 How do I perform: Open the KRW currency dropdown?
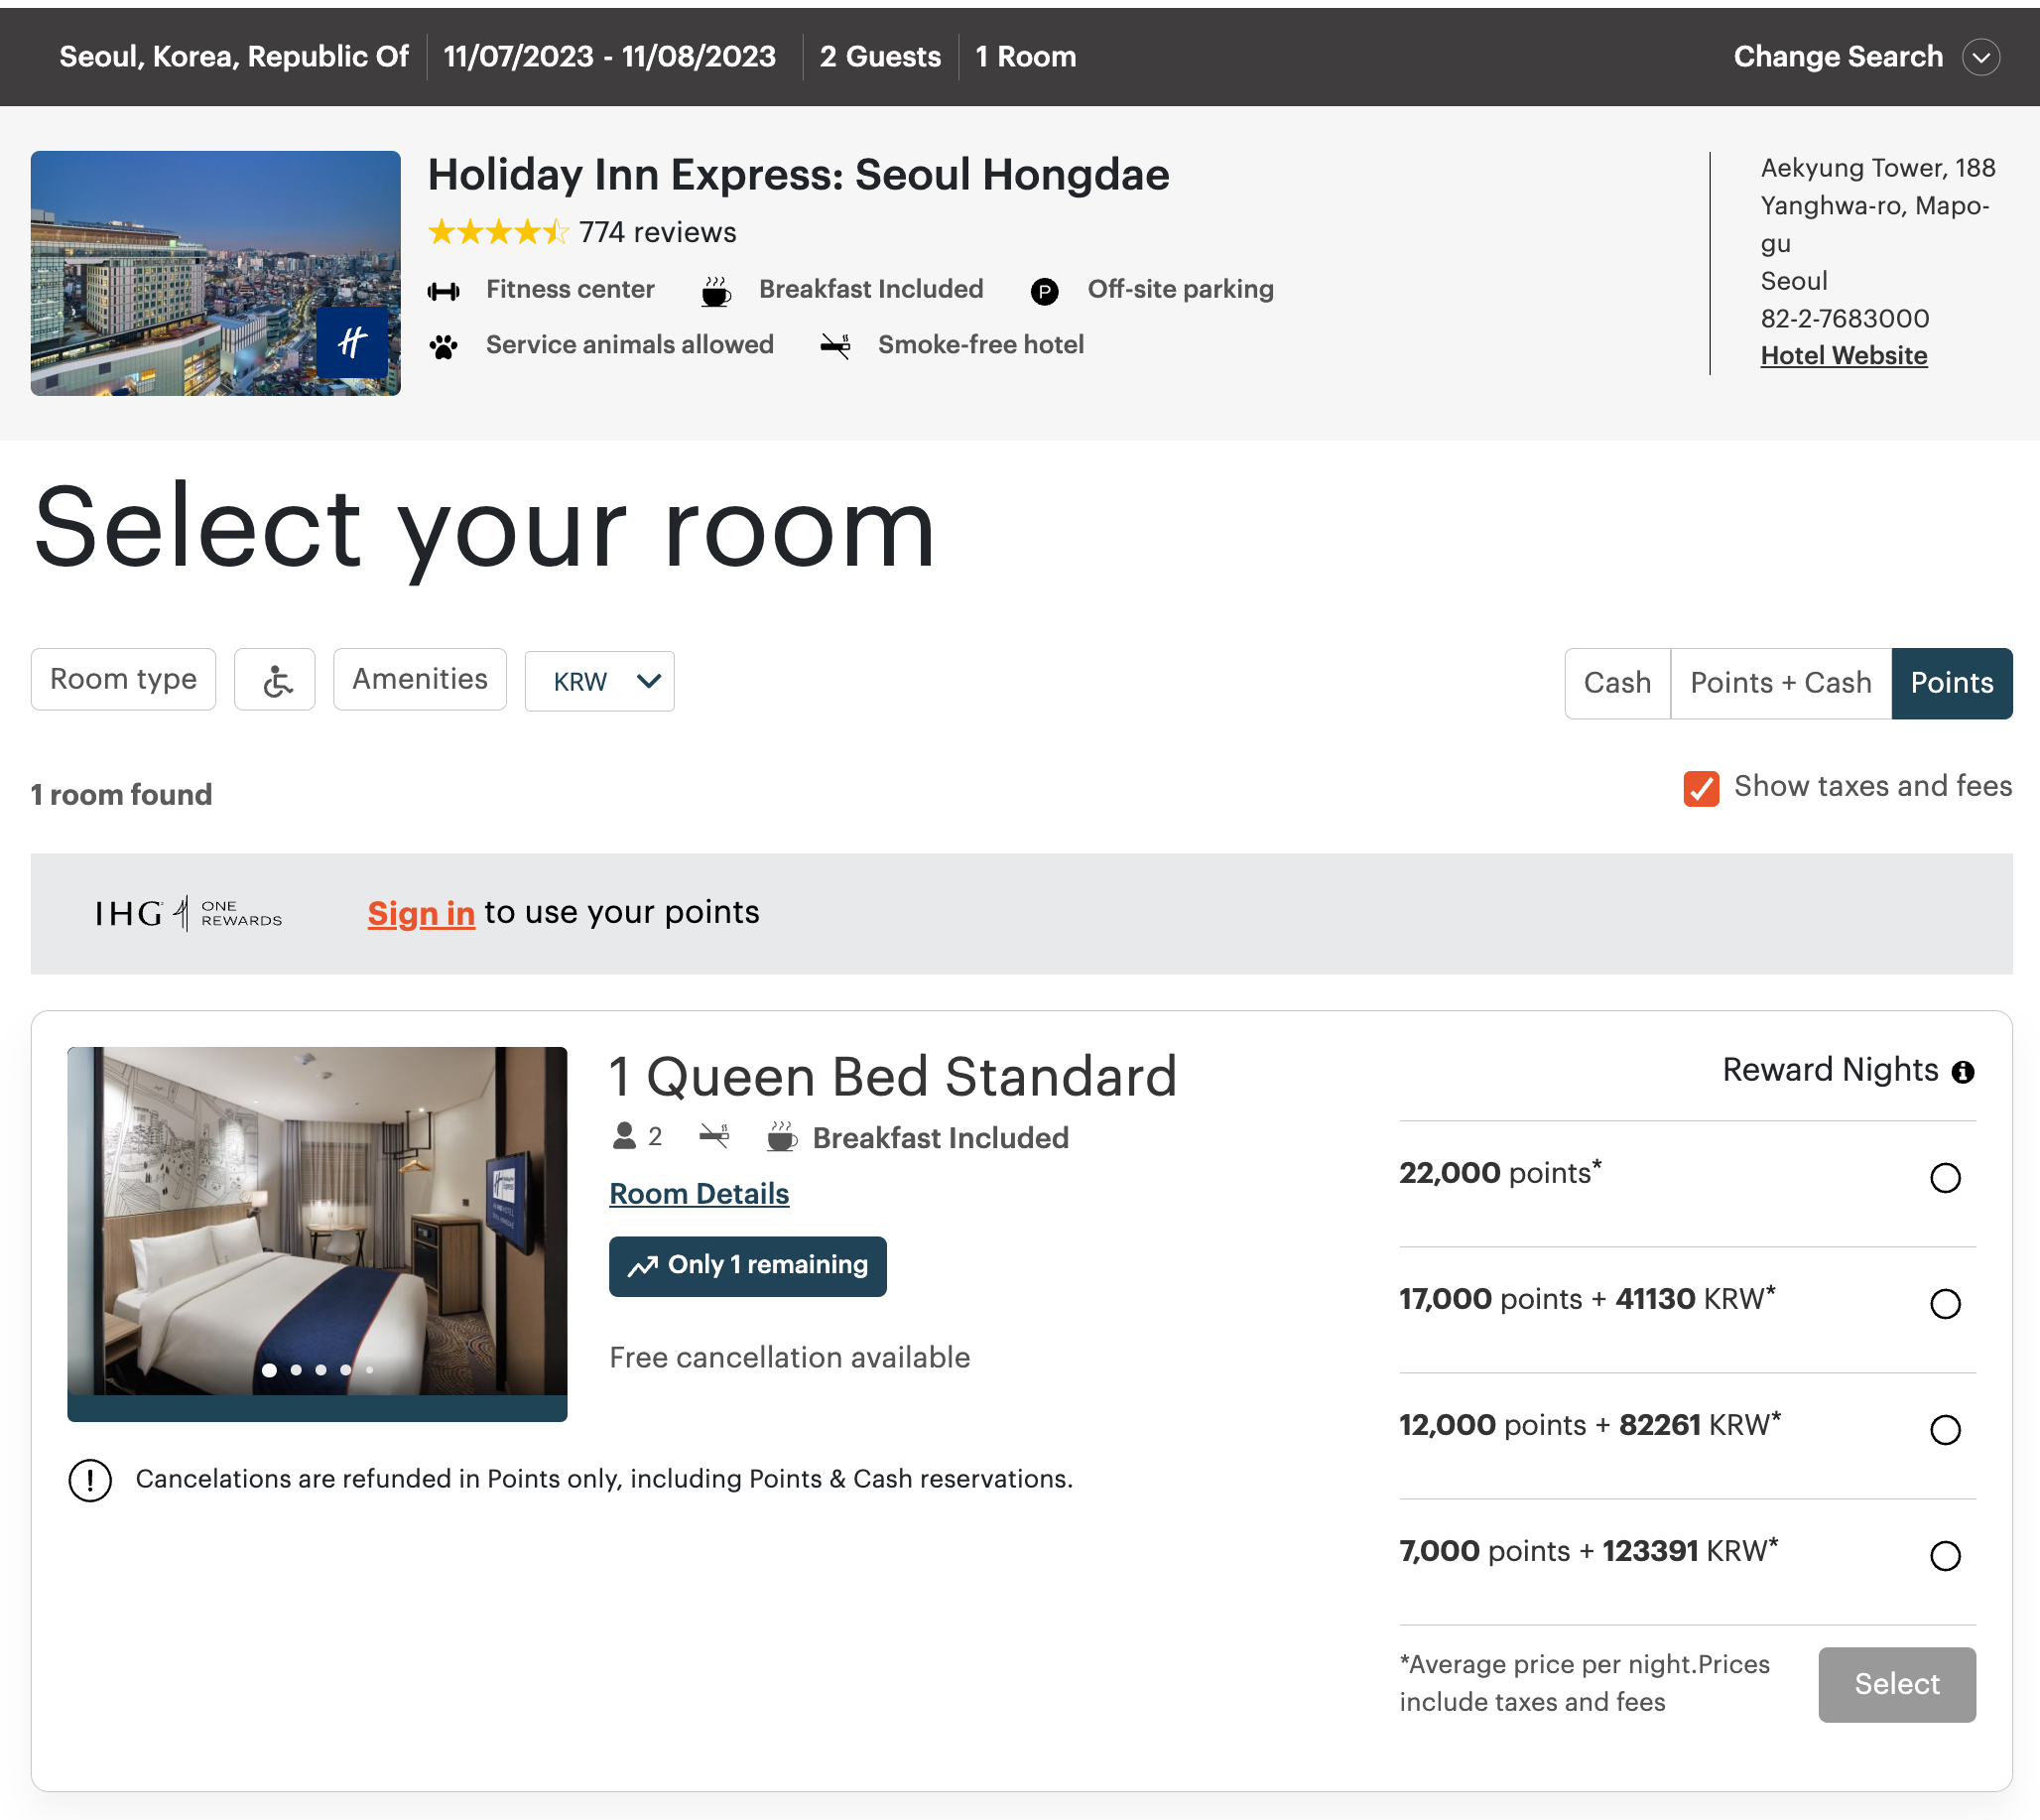tap(600, 681)
